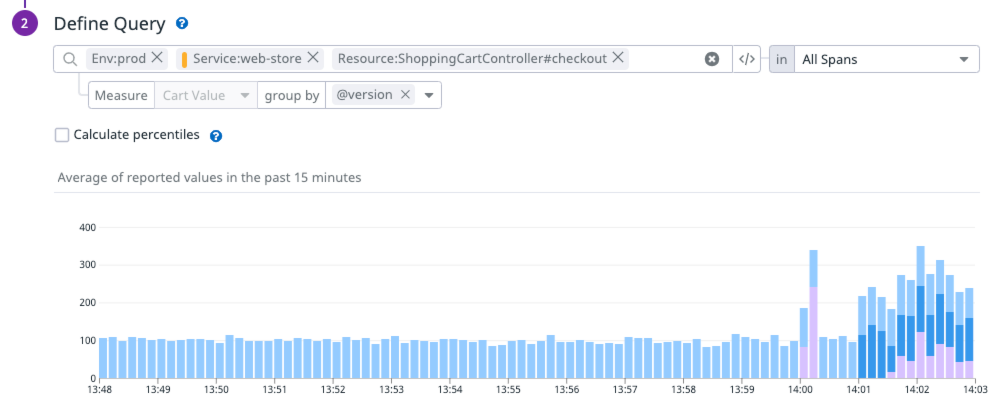Click the 14:03 time axis label
The height and width of the screenshot is (413, 990).
[x=975, y=390]
